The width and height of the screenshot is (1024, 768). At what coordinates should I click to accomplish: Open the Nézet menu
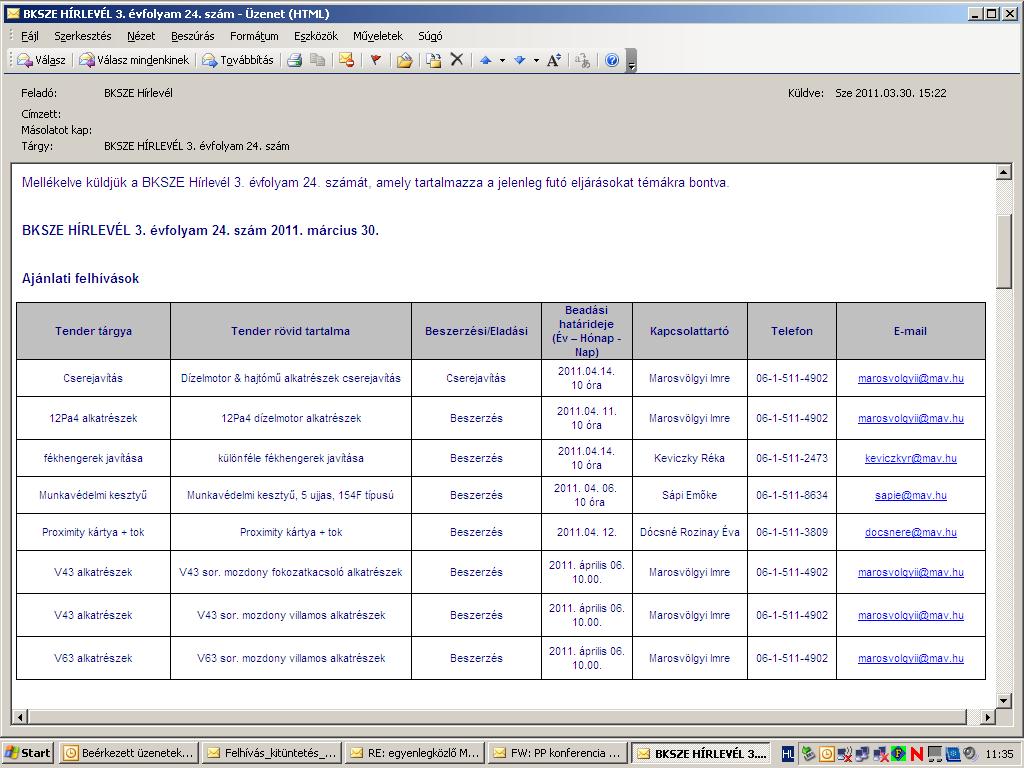(x=141, y=36)
